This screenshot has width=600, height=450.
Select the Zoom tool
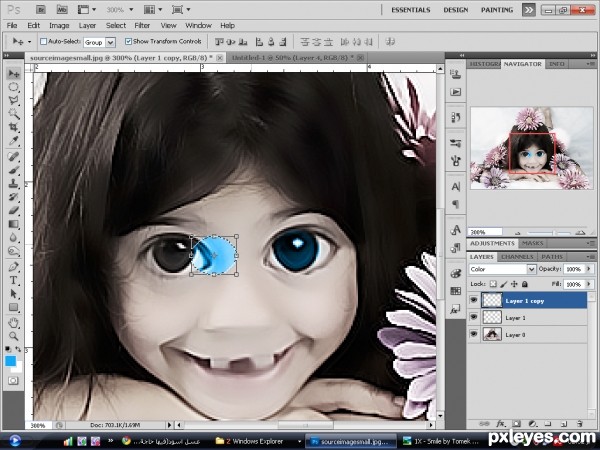13,336
